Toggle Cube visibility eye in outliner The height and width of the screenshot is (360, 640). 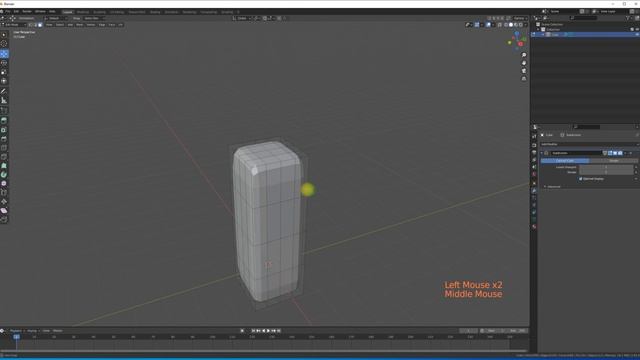coord(637,35)
